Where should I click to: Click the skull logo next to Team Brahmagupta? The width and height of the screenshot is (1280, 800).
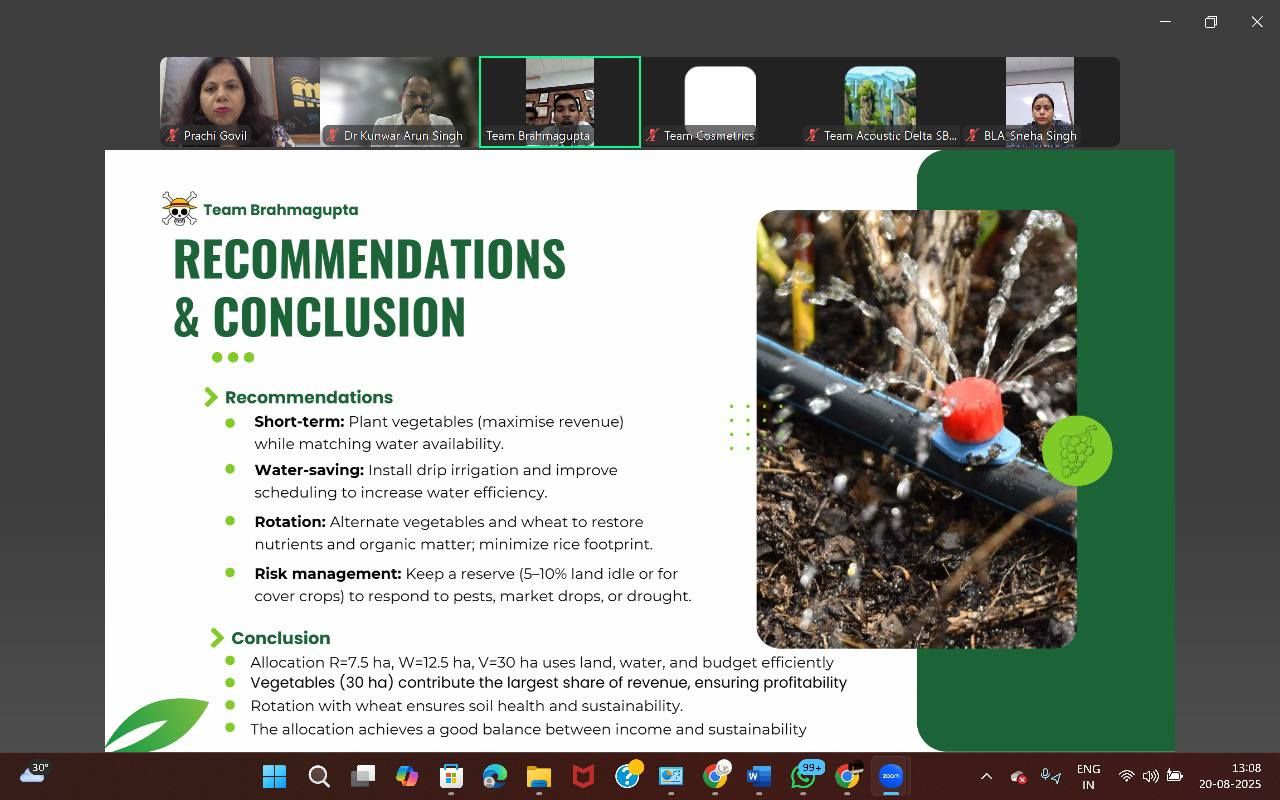(180, 209)
